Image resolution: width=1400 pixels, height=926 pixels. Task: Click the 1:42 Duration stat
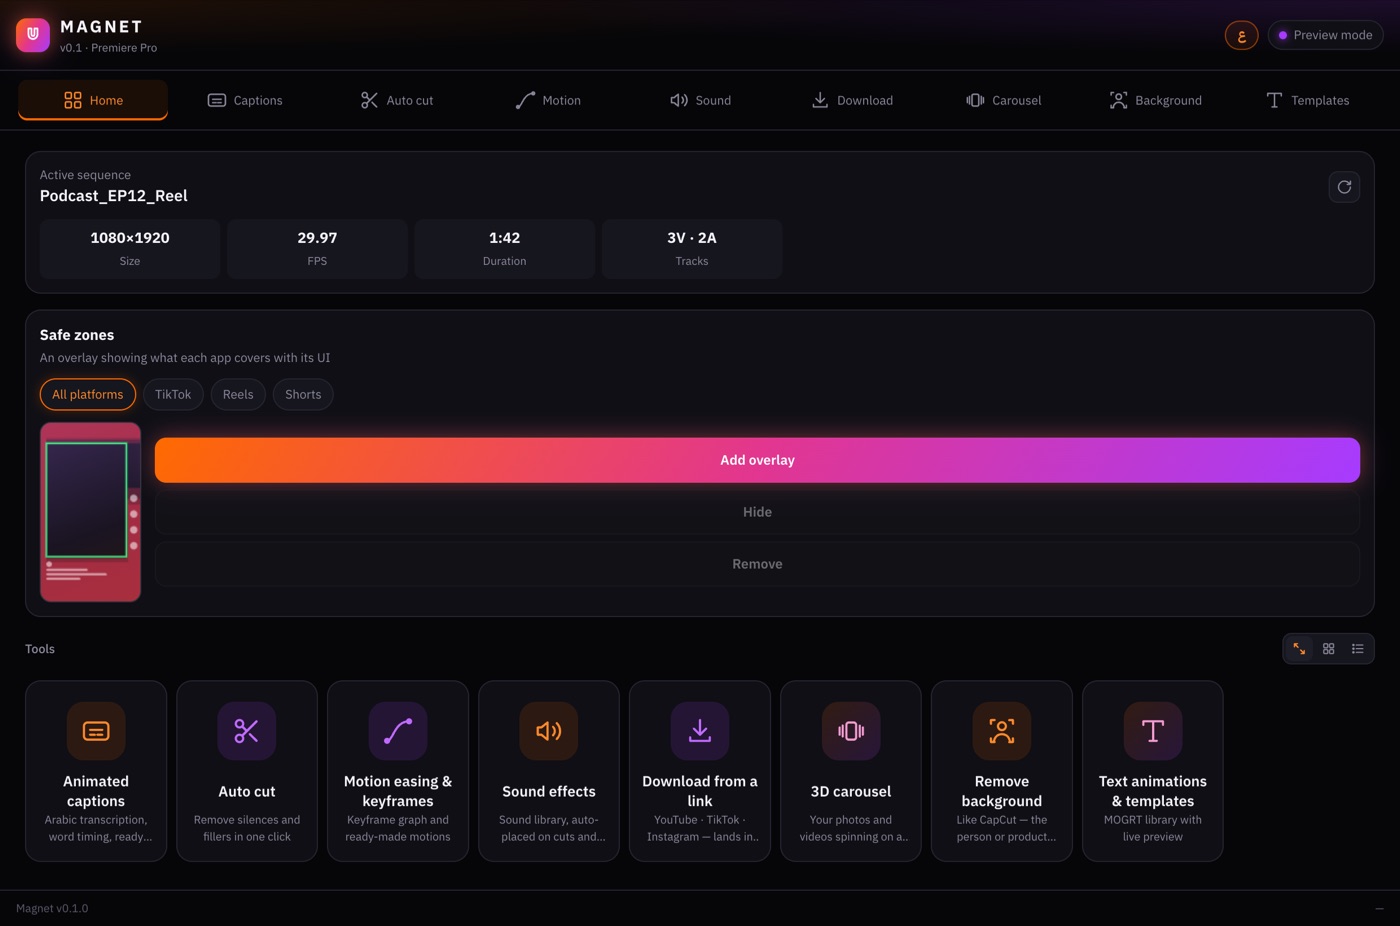504,248
